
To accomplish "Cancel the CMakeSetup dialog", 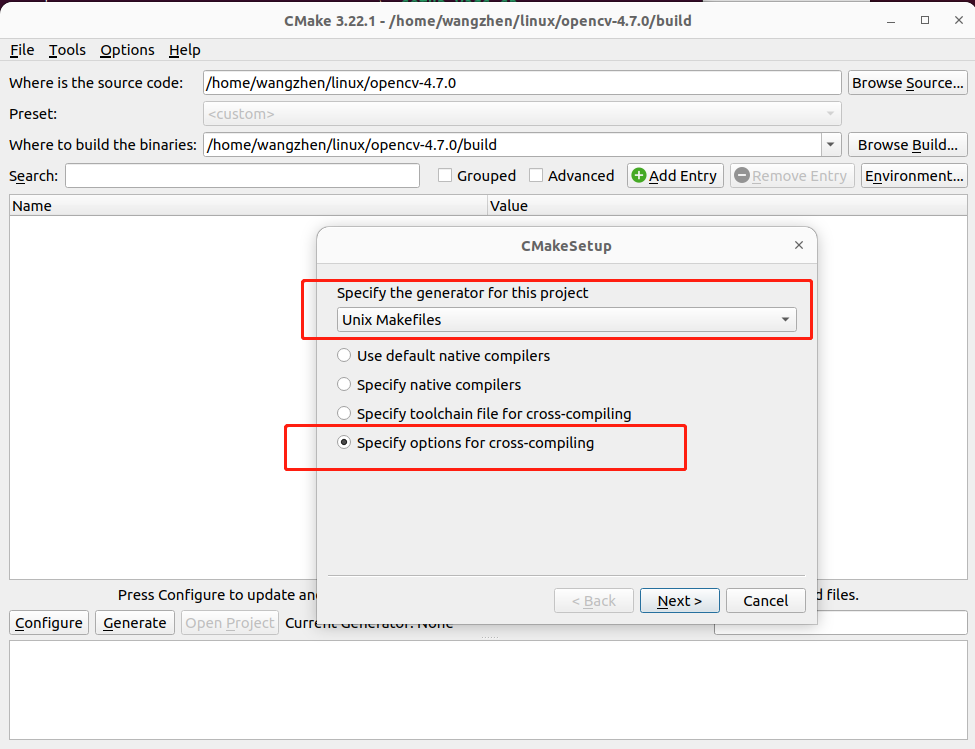I will (x=765, y=601).
